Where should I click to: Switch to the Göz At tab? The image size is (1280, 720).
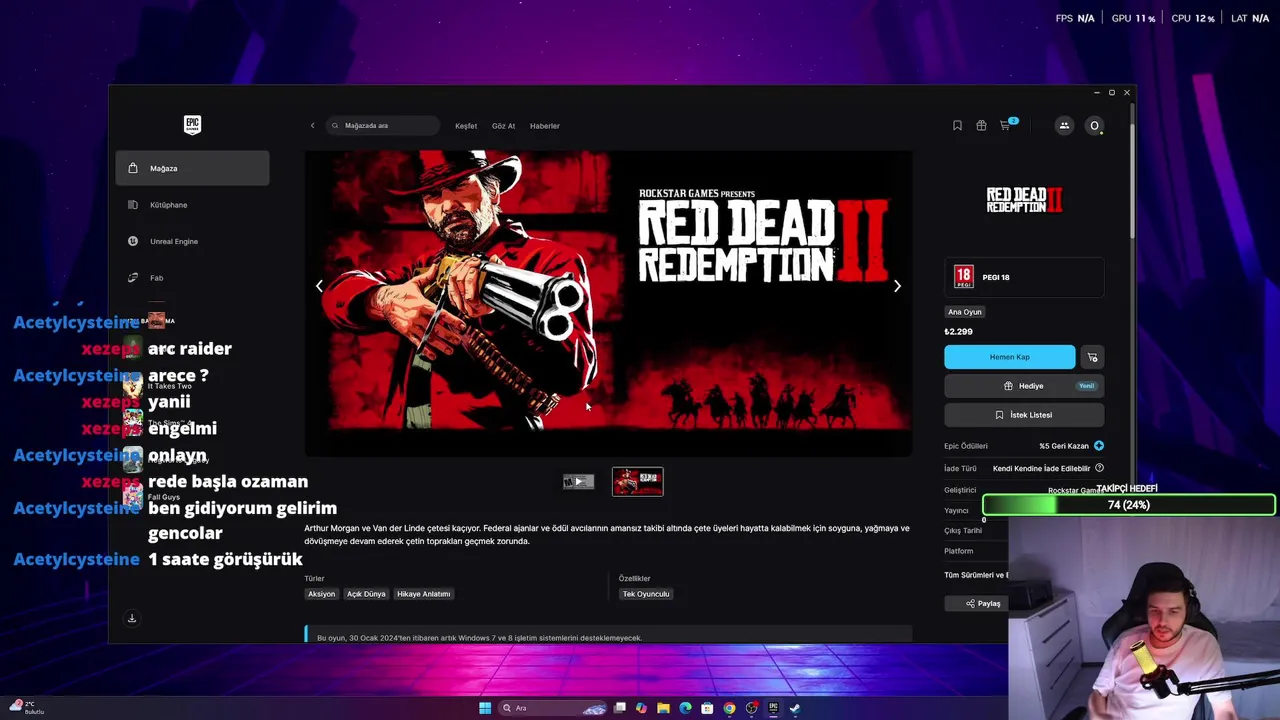503,126
